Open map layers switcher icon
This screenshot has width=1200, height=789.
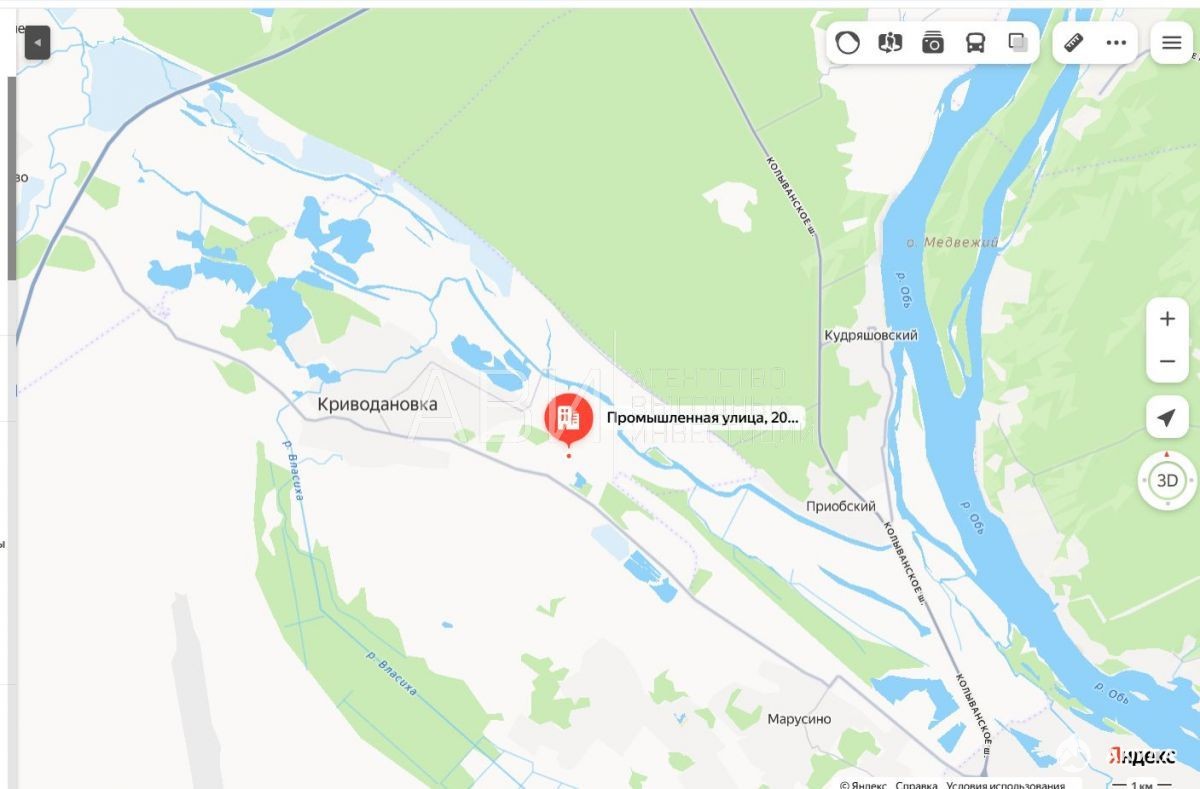1018,43
